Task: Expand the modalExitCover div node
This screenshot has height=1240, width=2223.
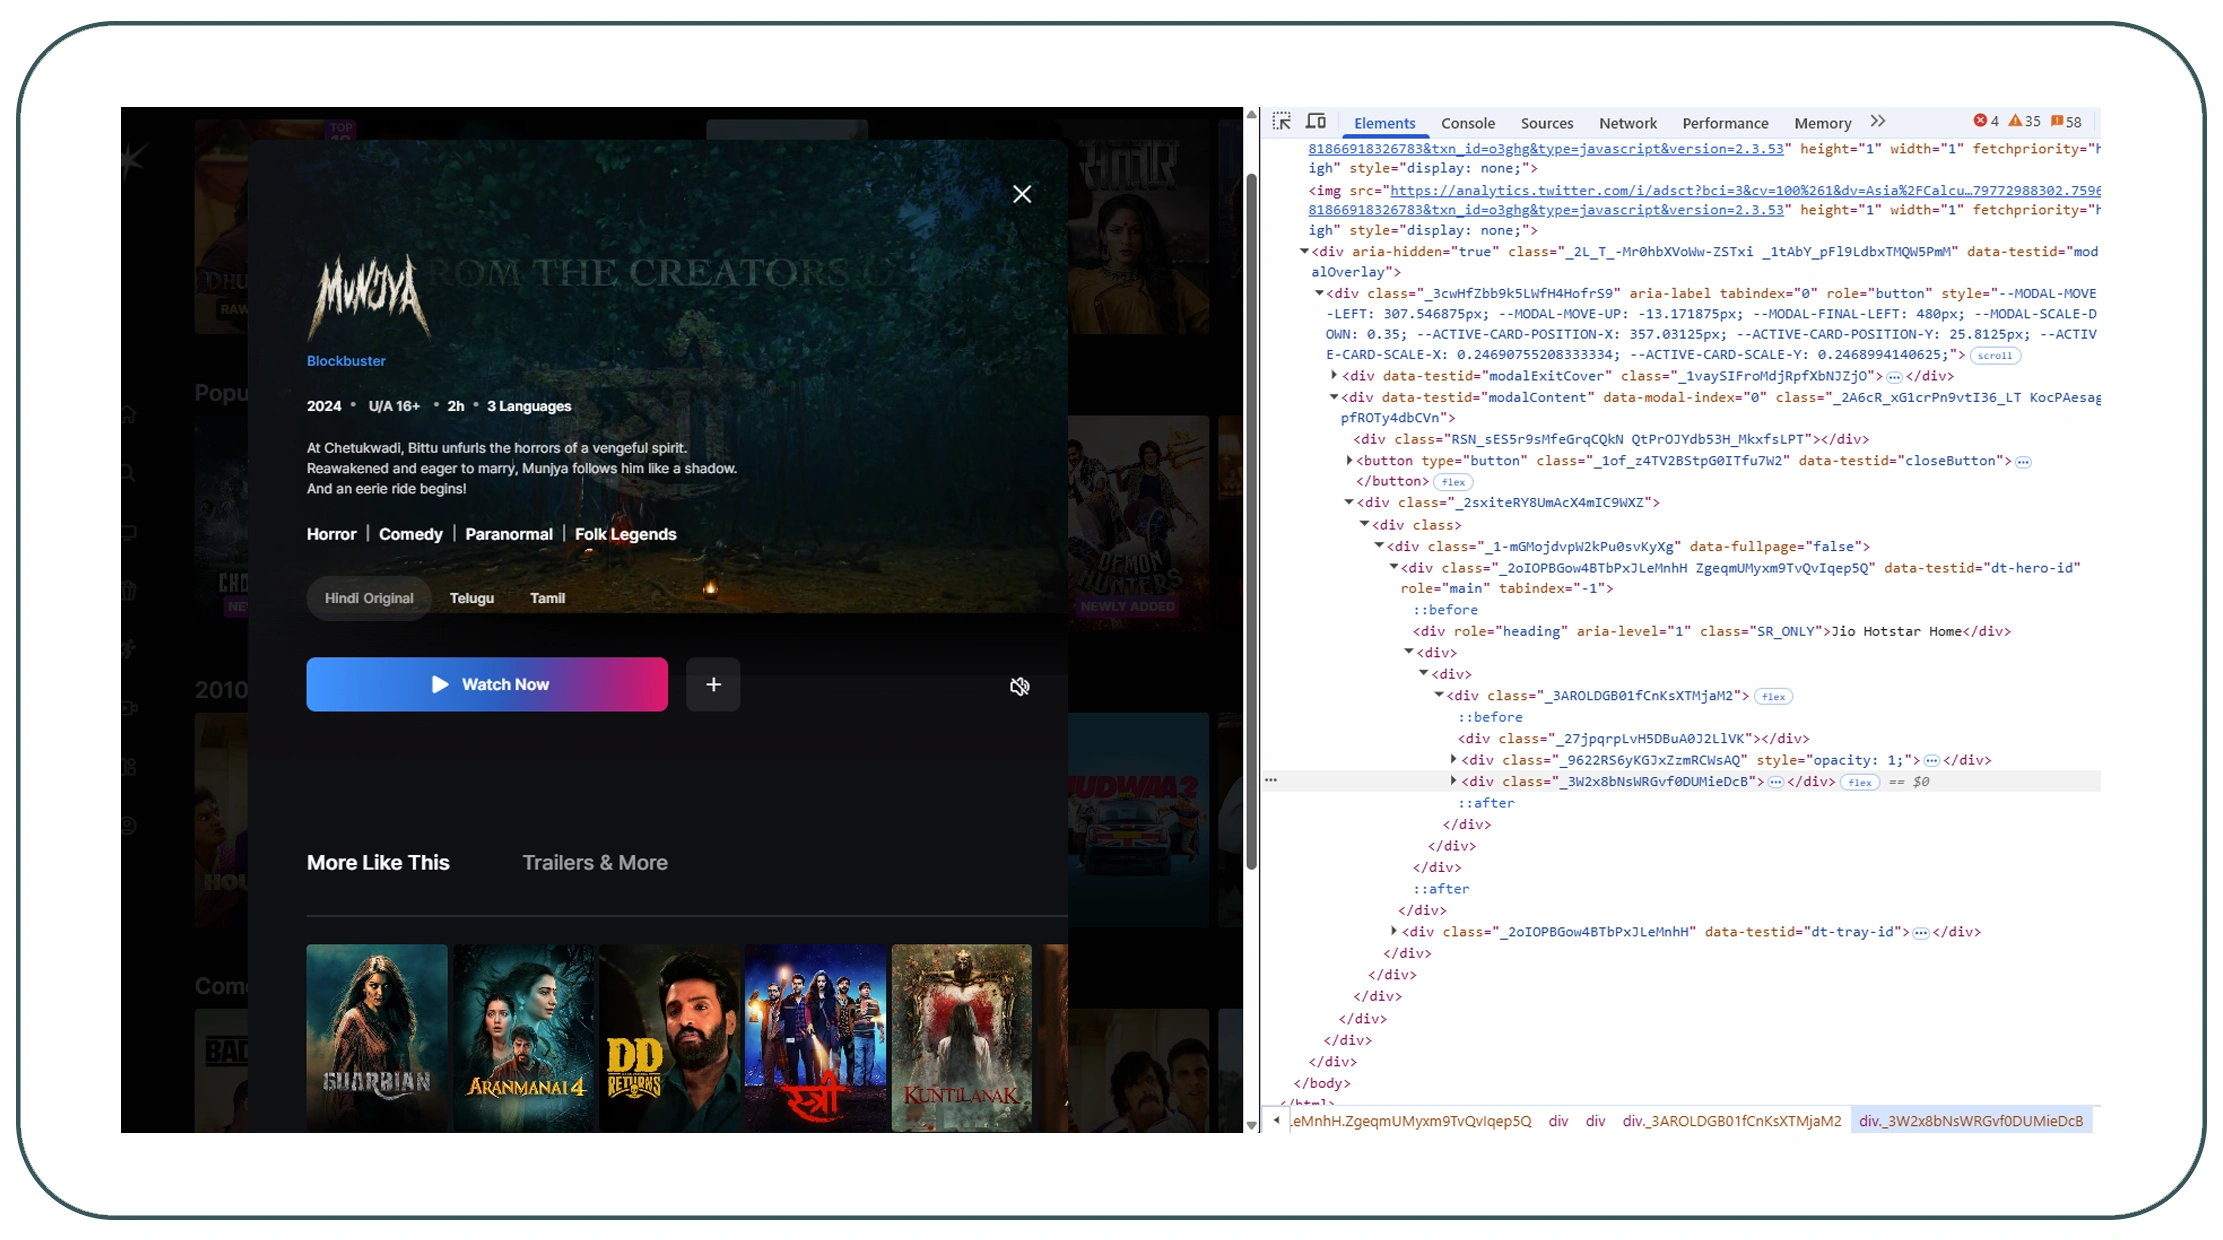Action: 1334,375
